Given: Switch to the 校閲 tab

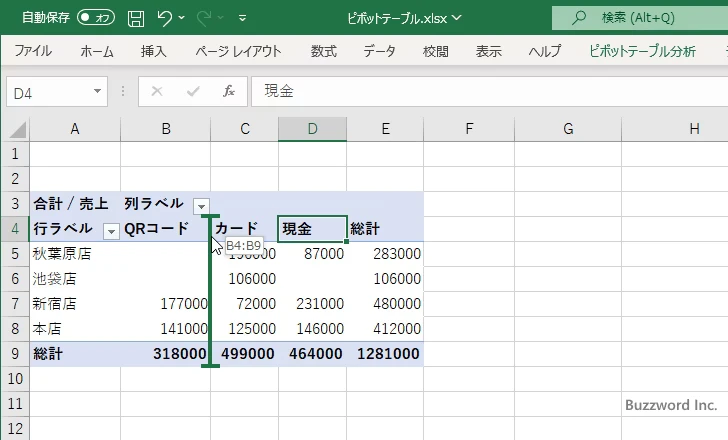Looking at the screenshot, I should pyautogui.click(x=436, y=51).
